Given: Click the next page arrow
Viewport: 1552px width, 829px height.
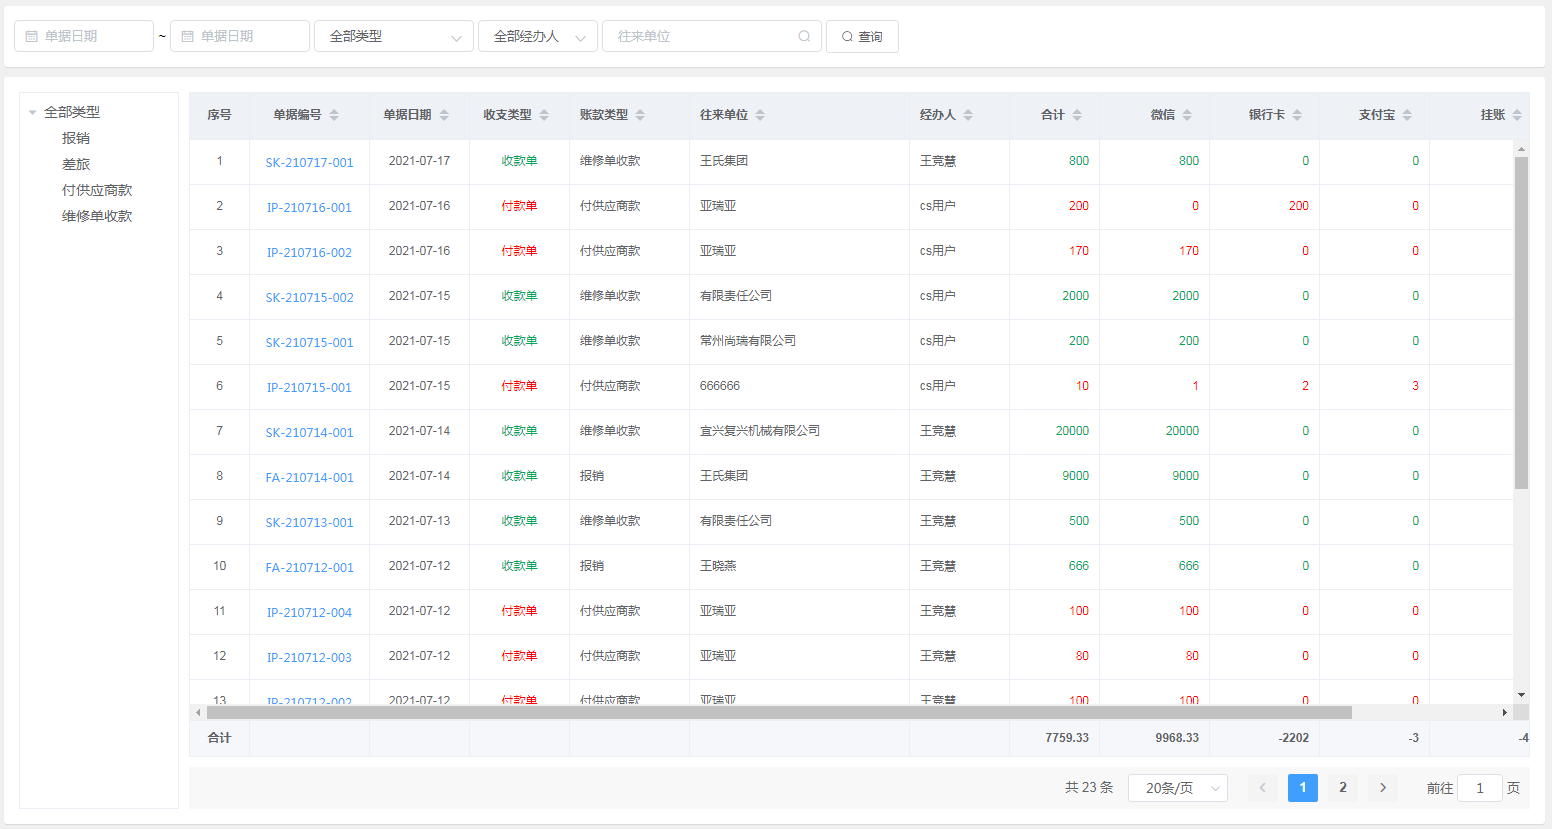Looking at the screenshot, I should (x=1383, y=788).
